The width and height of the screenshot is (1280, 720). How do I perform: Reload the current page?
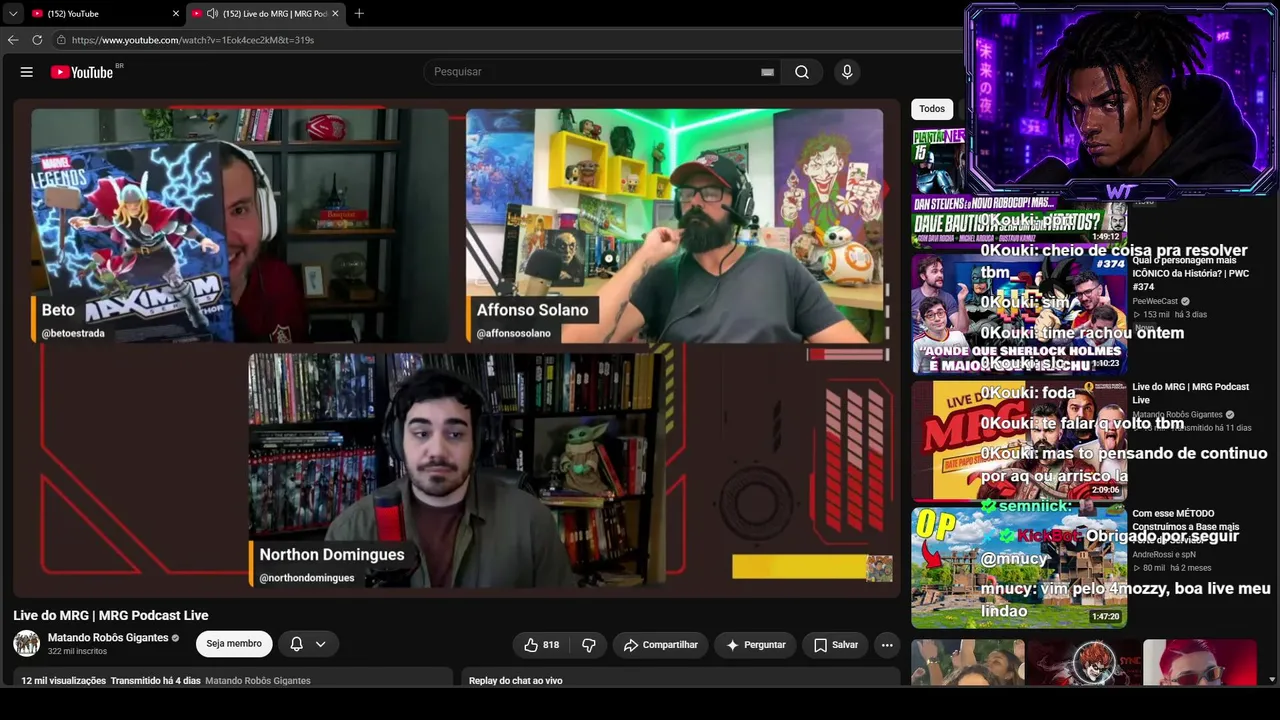(x=37, y=40)
